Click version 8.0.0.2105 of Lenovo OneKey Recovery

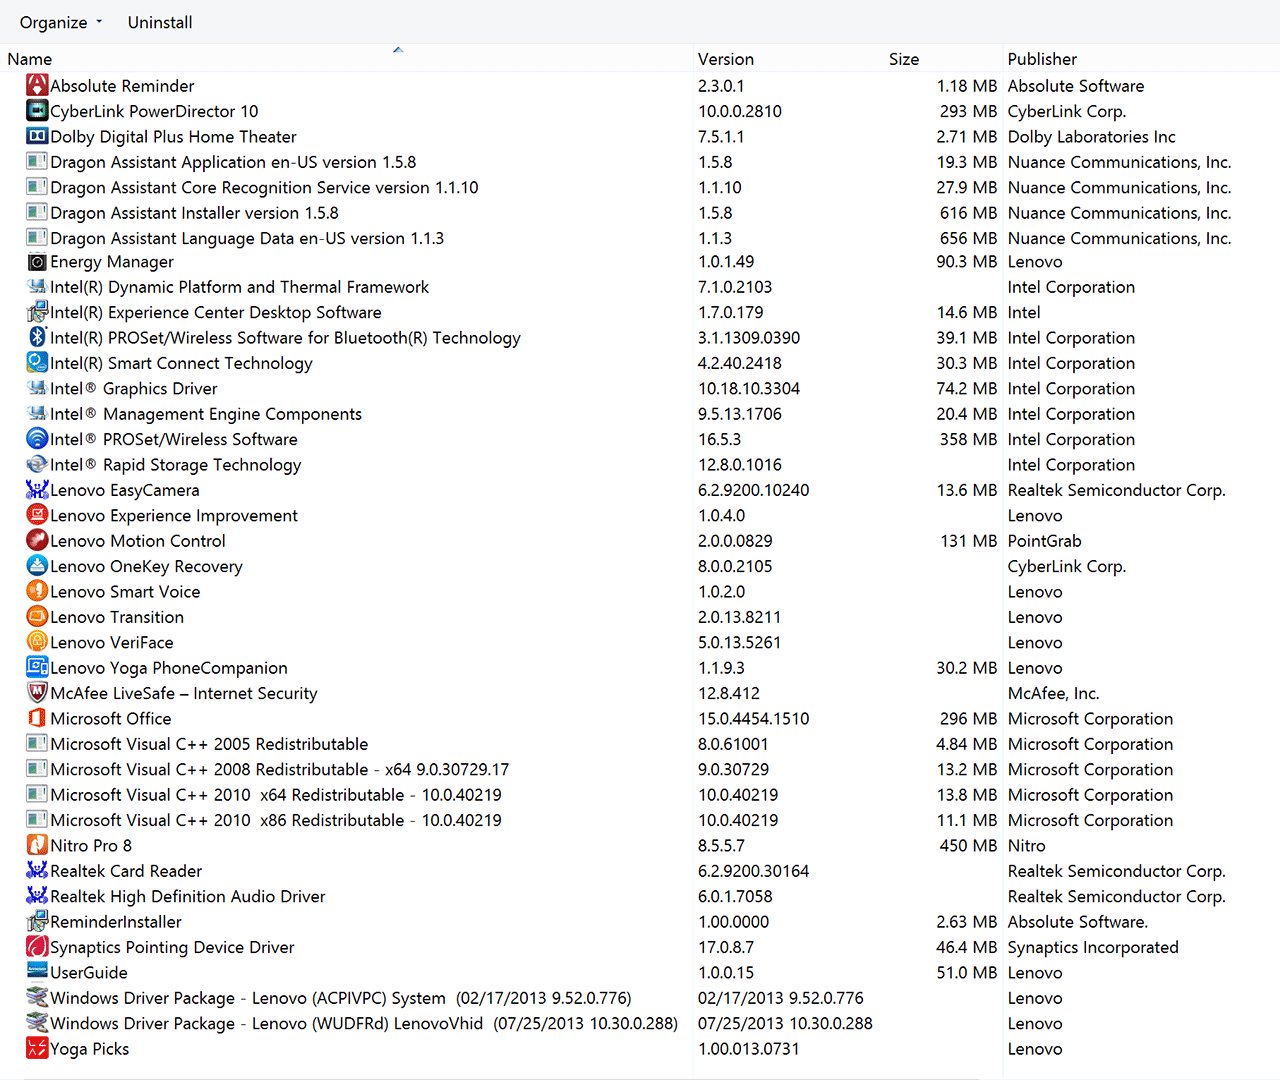click(735, 566)
